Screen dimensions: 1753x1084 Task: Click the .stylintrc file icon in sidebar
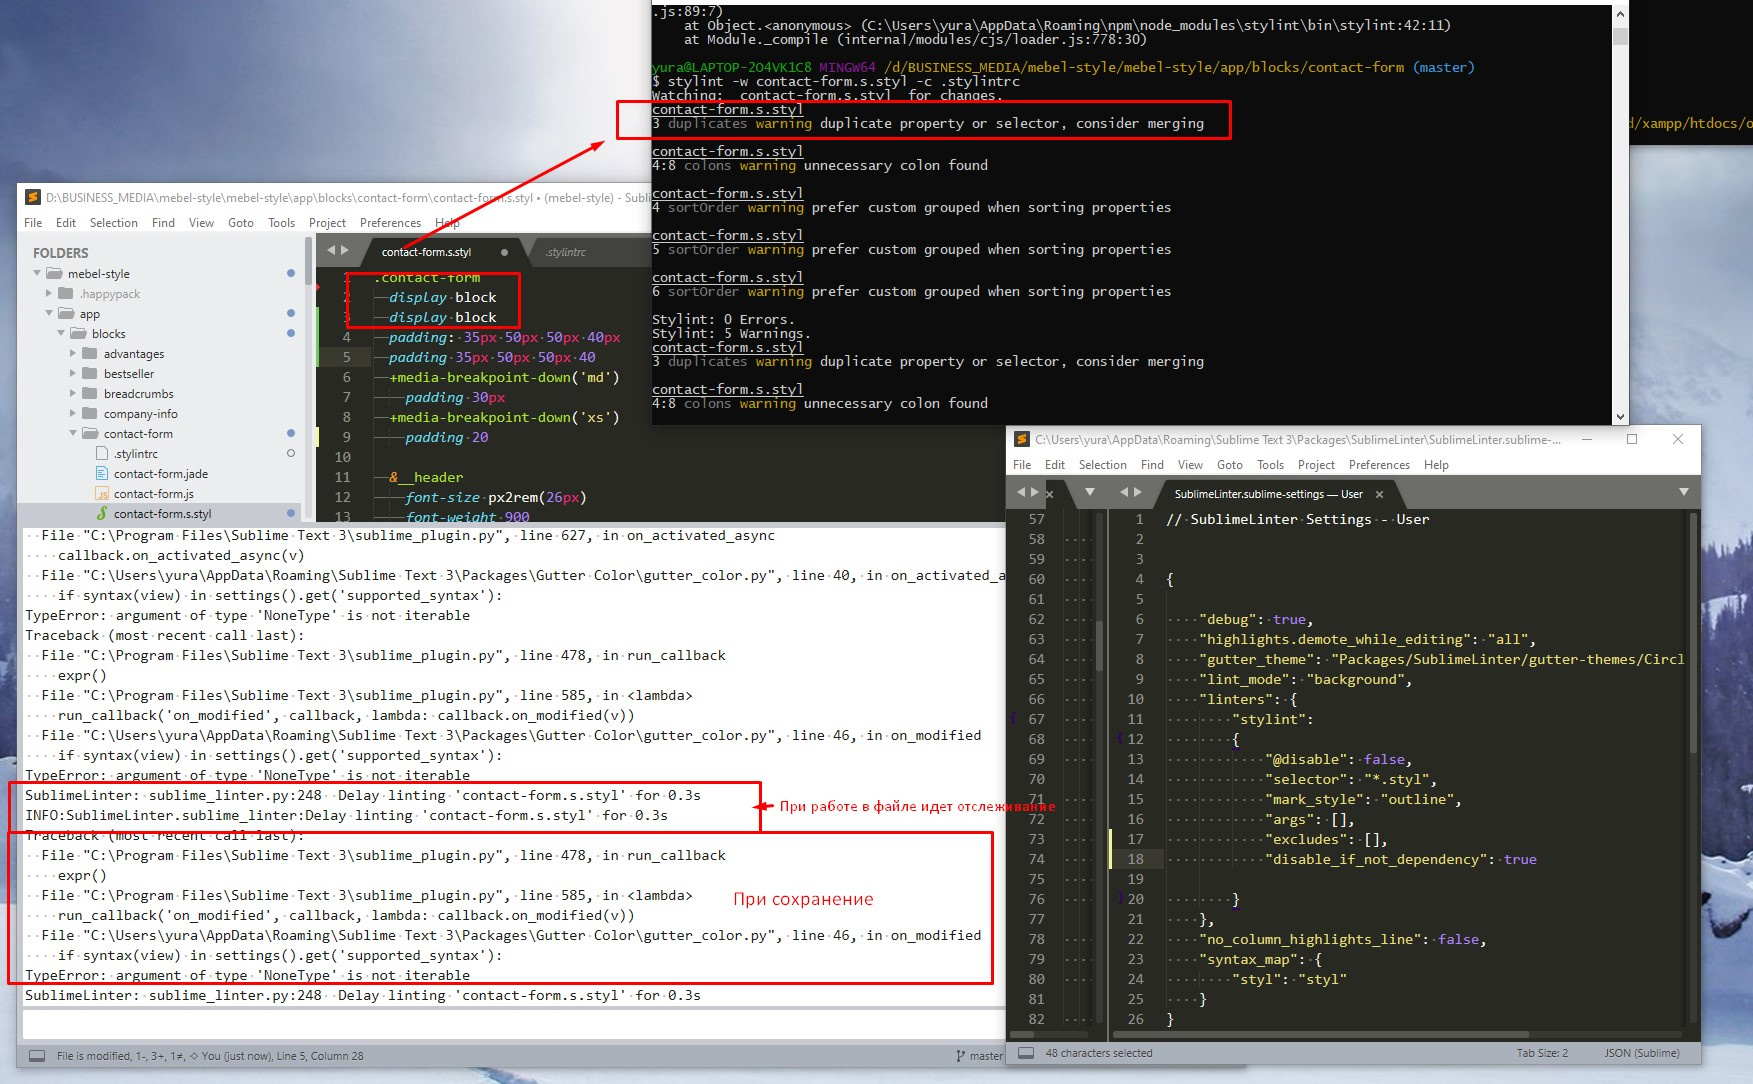click(102, 453)
